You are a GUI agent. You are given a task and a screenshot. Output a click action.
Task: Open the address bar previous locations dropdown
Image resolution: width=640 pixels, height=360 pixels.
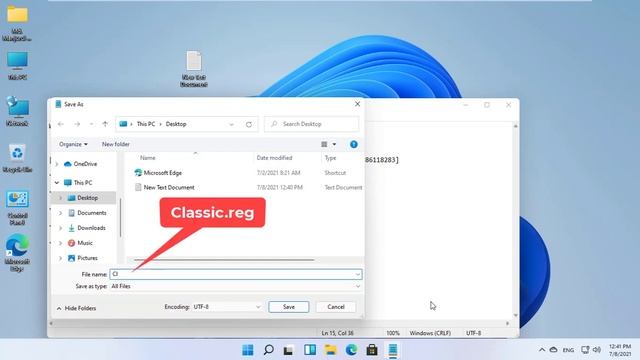coord(231,124)
